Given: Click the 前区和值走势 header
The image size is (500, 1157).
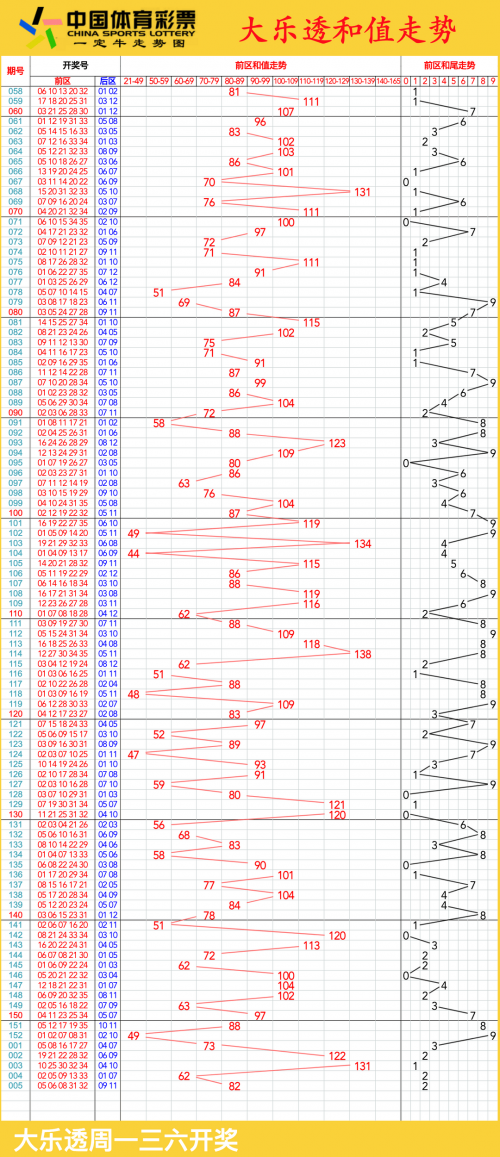Looking at the screenshot, I should [x=261, y=66].
